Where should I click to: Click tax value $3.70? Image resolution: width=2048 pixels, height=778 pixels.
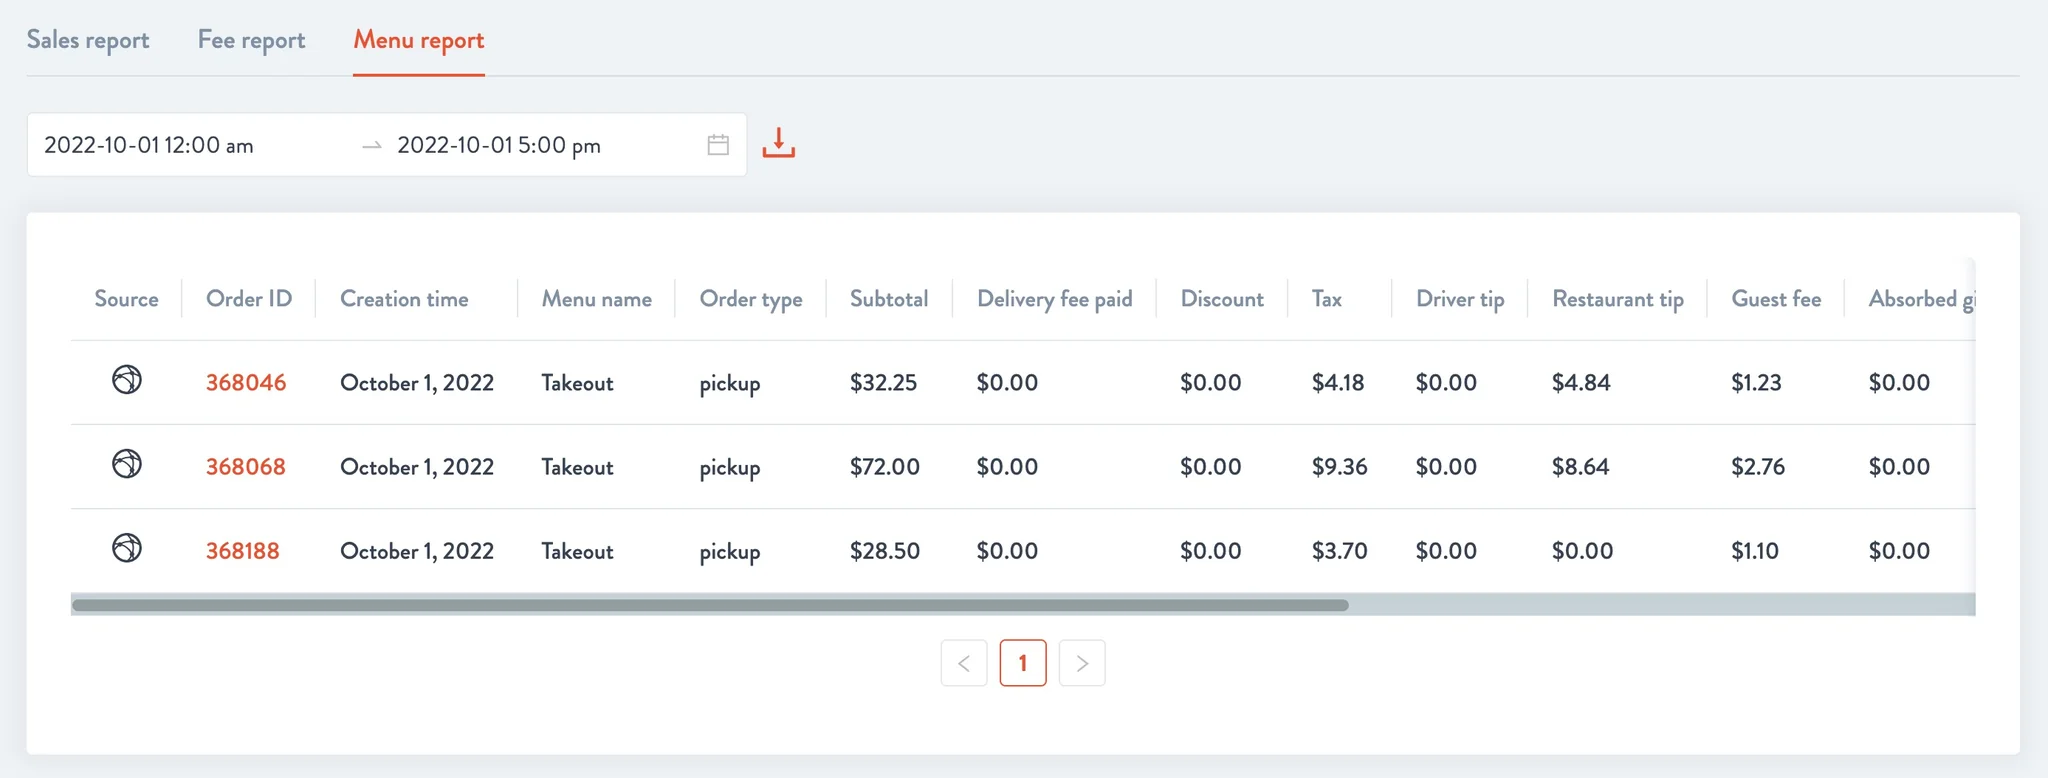[1340, 551]
